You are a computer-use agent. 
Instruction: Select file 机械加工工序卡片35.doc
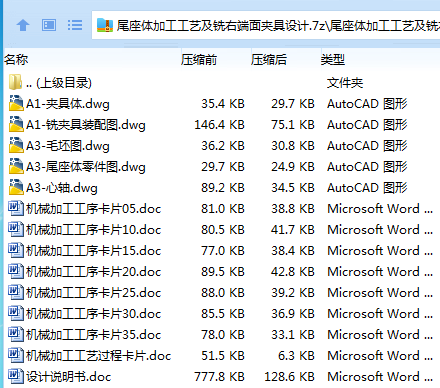[93, 335]
